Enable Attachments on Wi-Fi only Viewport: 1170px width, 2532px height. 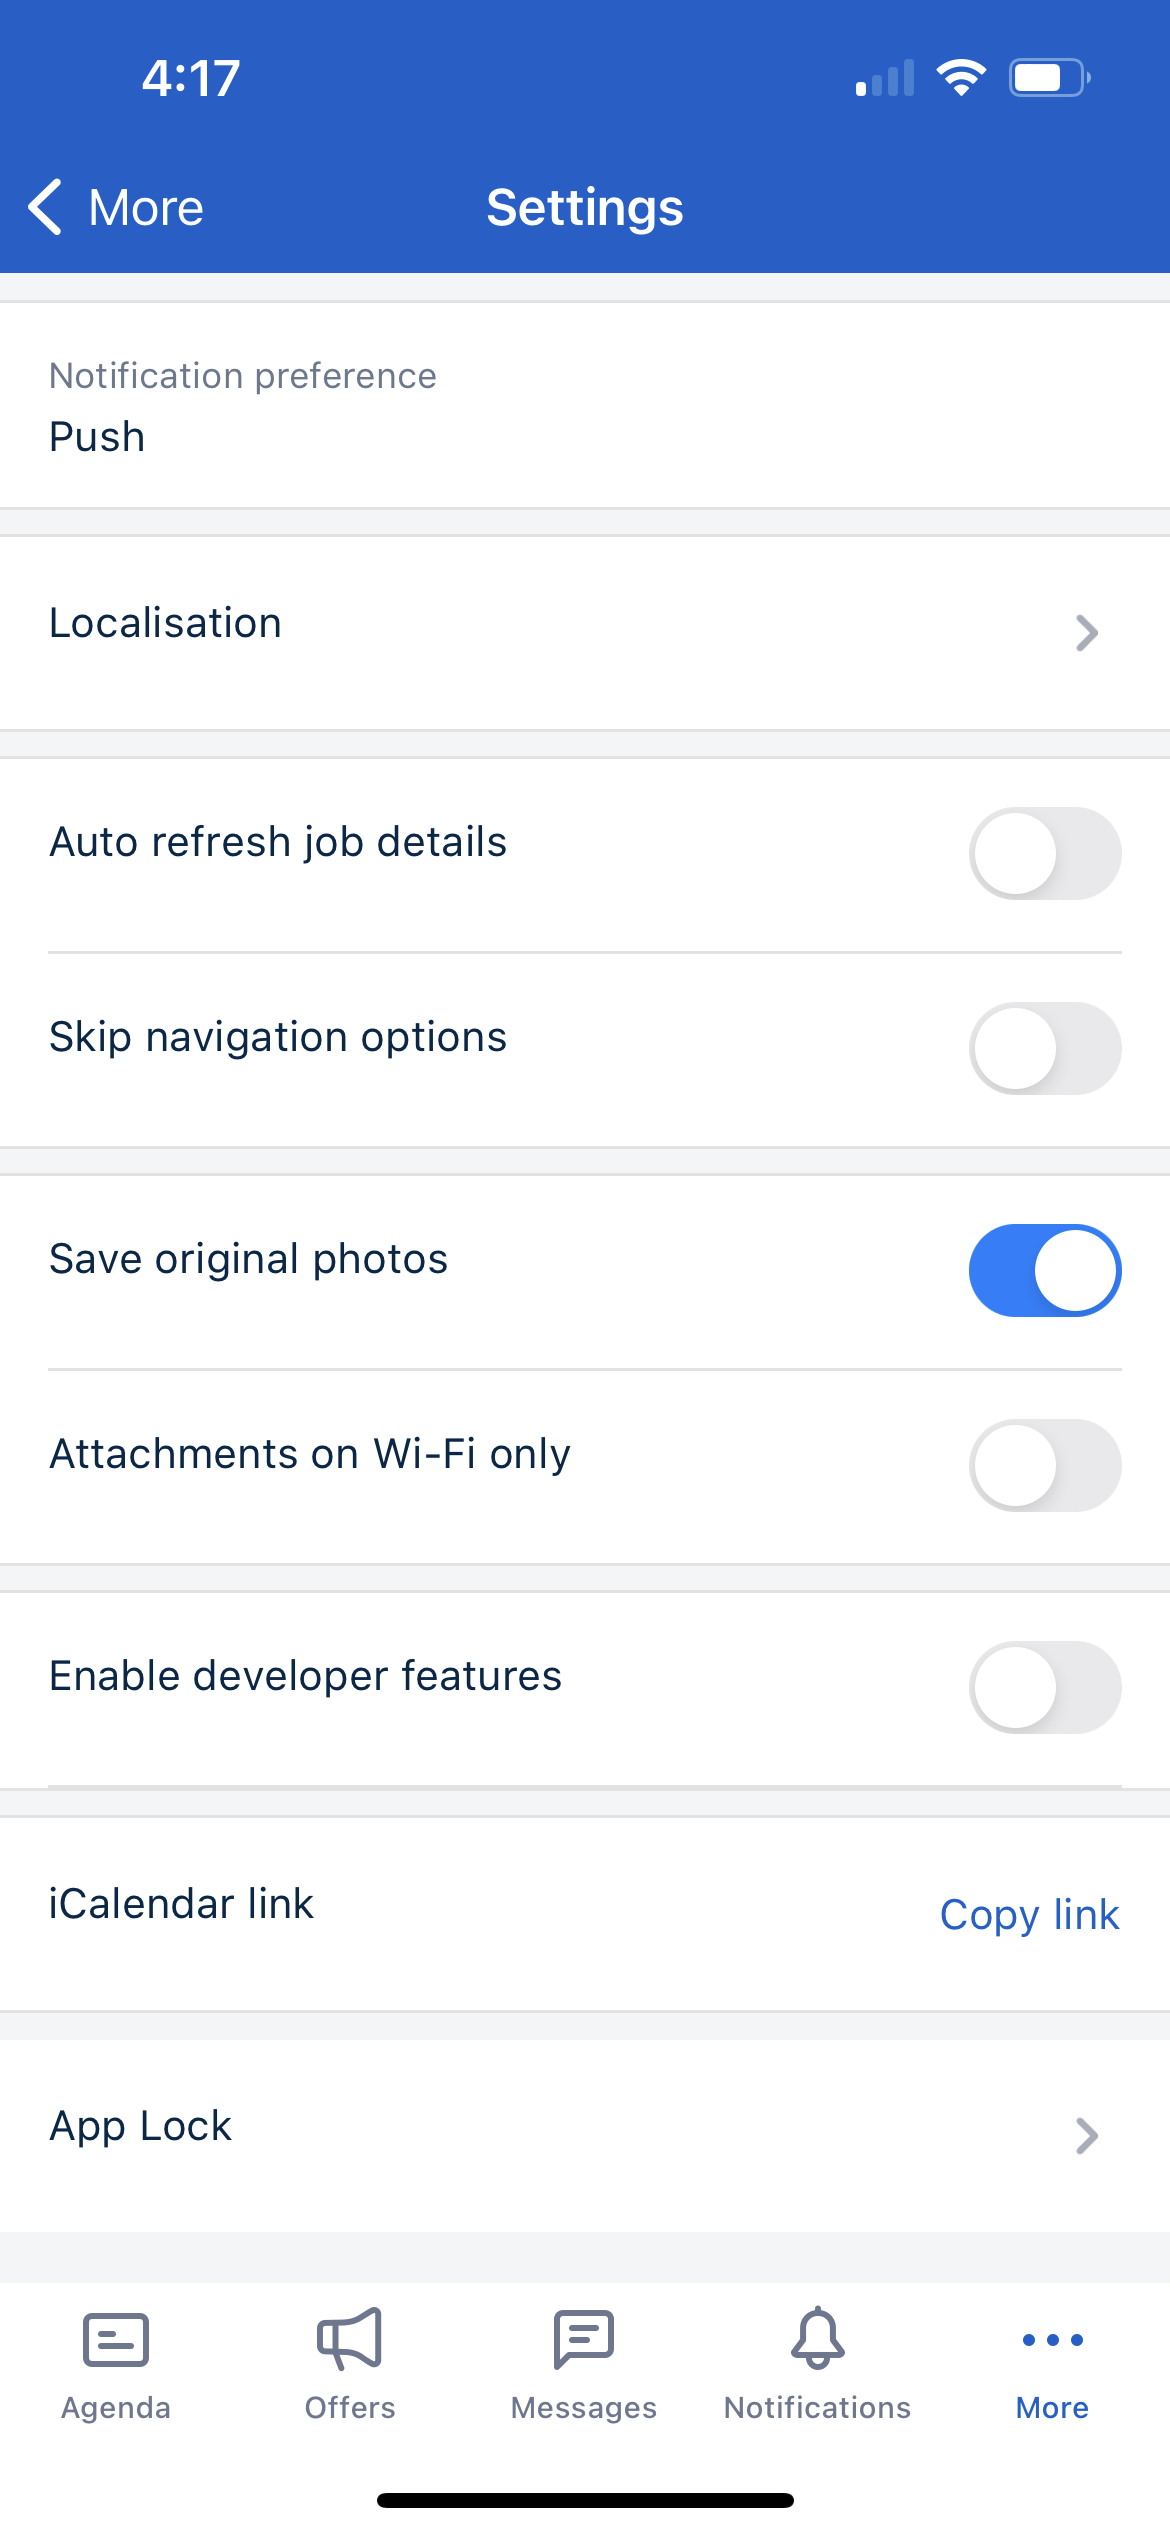(1045, 1465)
